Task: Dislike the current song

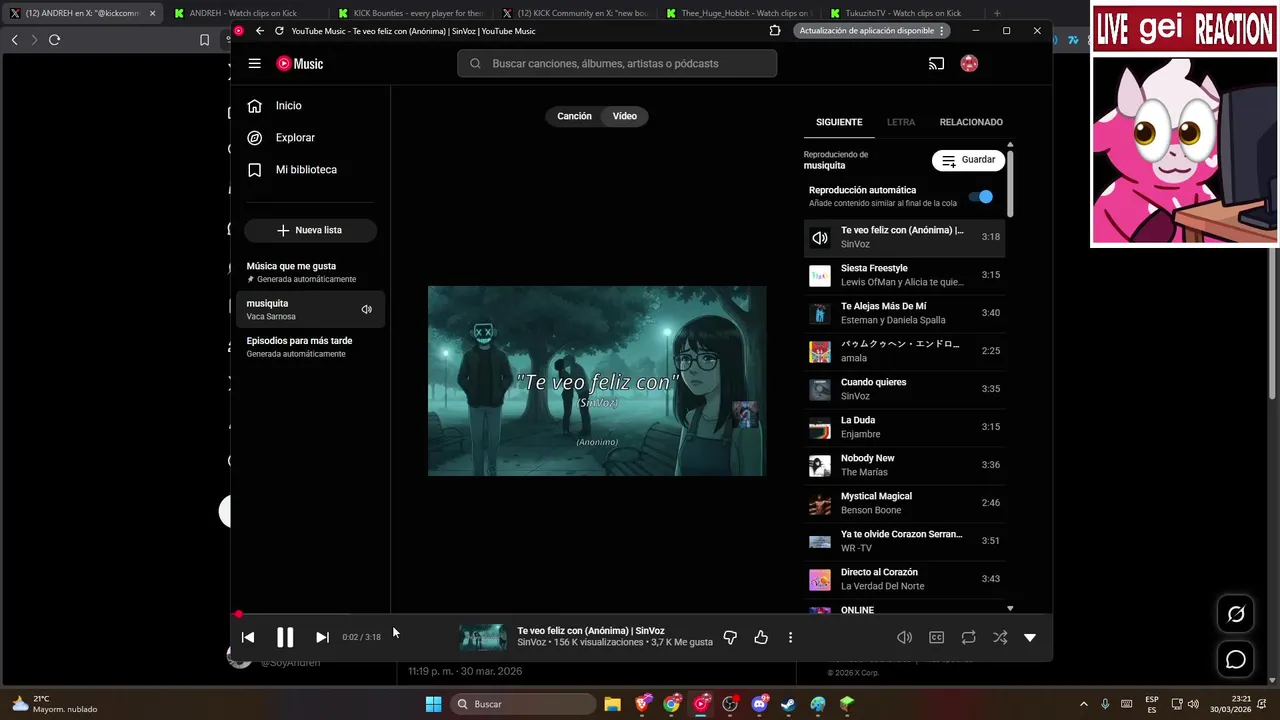Action: (730, 637)
